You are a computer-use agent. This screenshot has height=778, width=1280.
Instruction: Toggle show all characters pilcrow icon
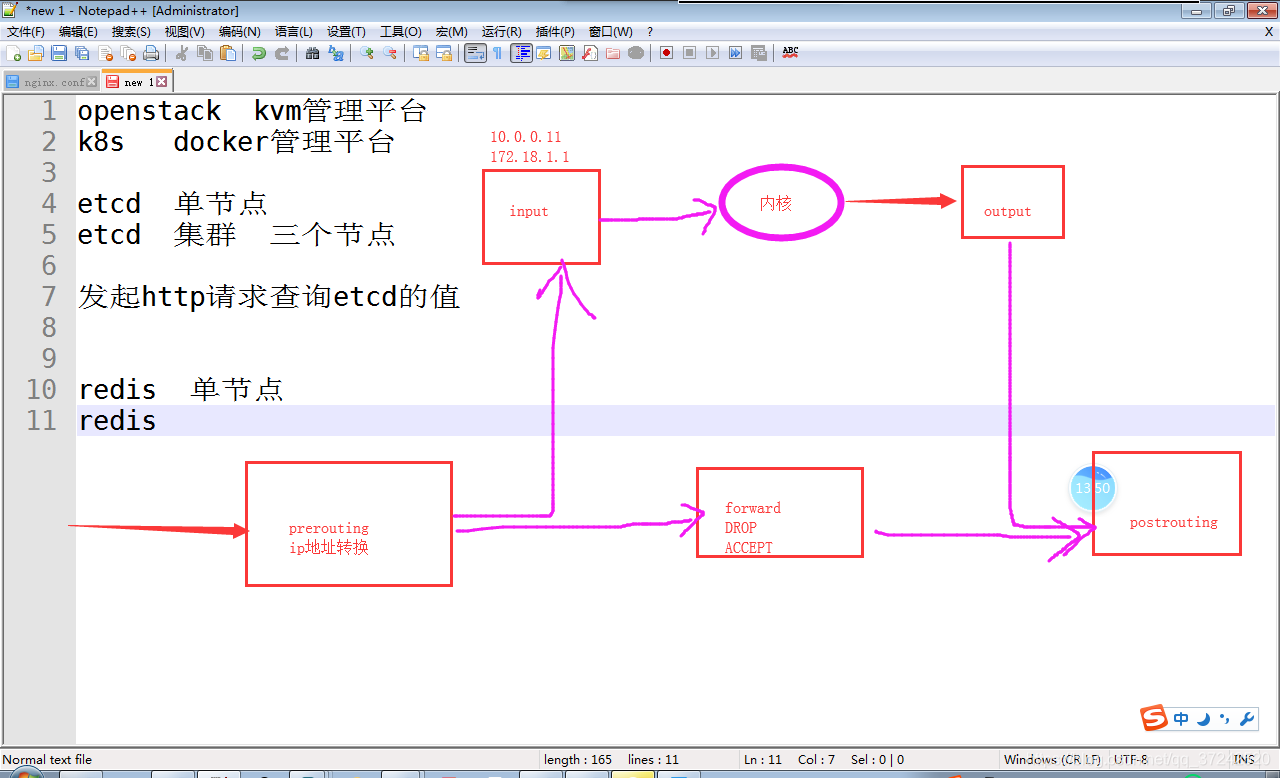coord(497,53)
